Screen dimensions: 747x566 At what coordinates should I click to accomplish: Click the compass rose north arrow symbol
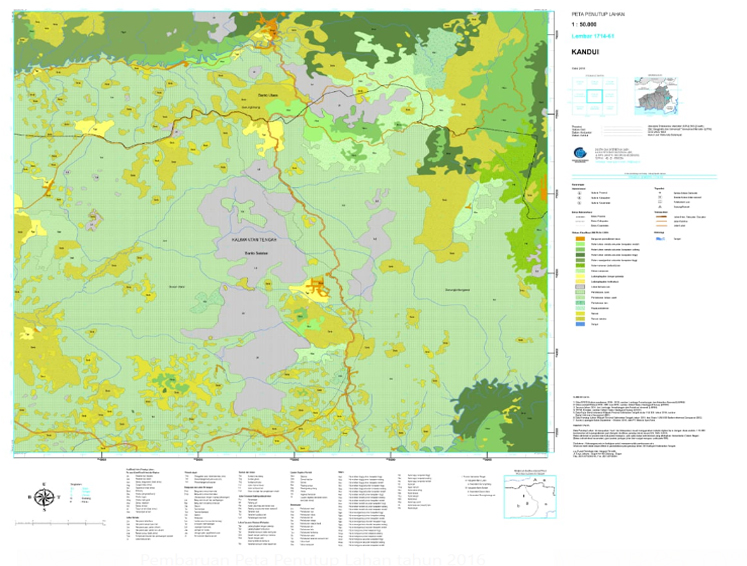tap(43, 496)
